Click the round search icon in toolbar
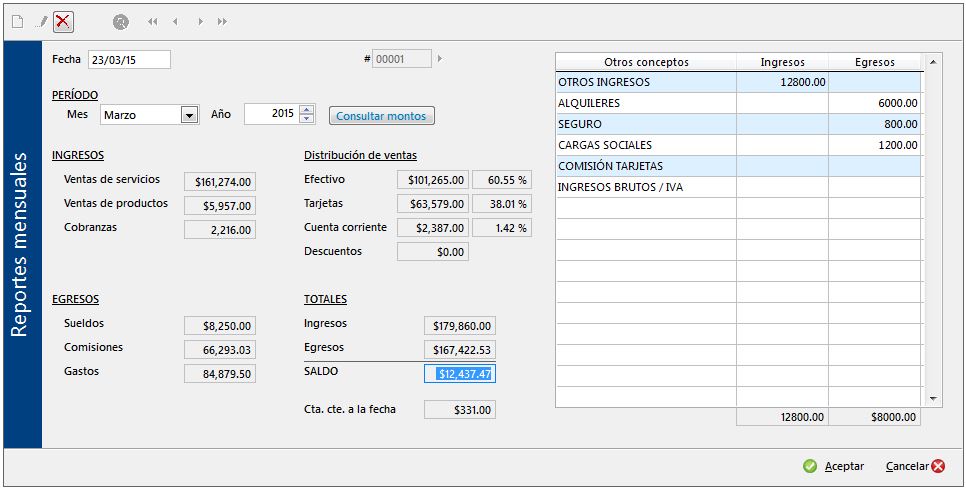The image size is (966, 489). (x=121, y=21)
